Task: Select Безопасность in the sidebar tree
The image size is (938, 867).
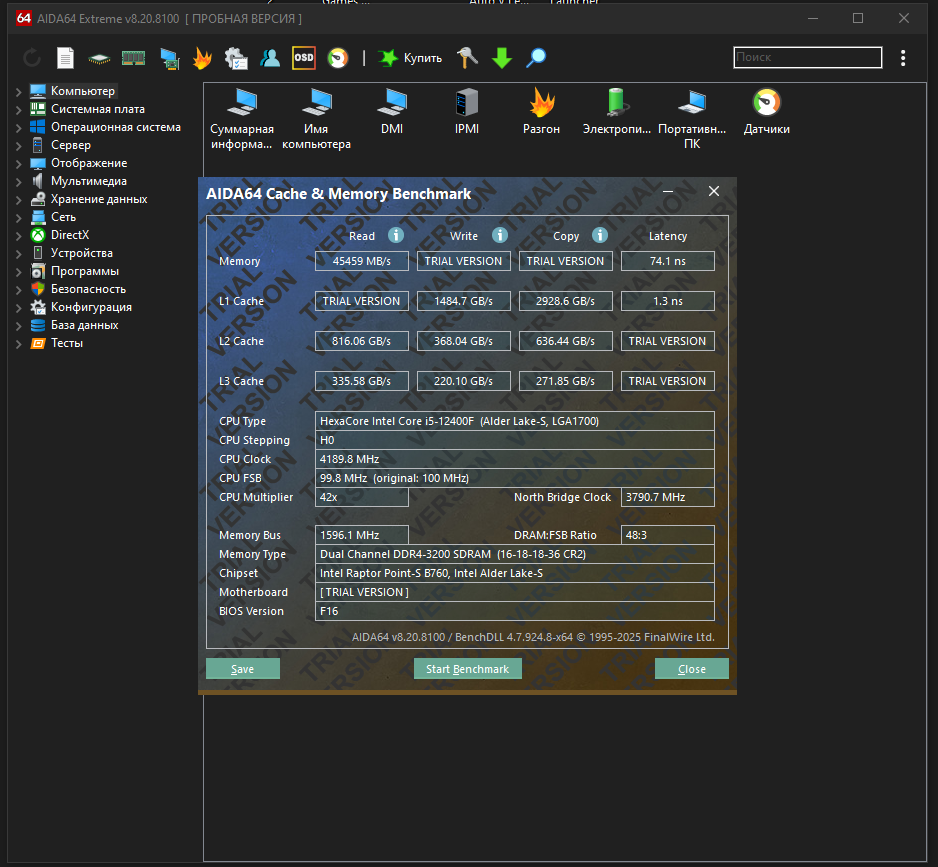Action: coord(88,289)
